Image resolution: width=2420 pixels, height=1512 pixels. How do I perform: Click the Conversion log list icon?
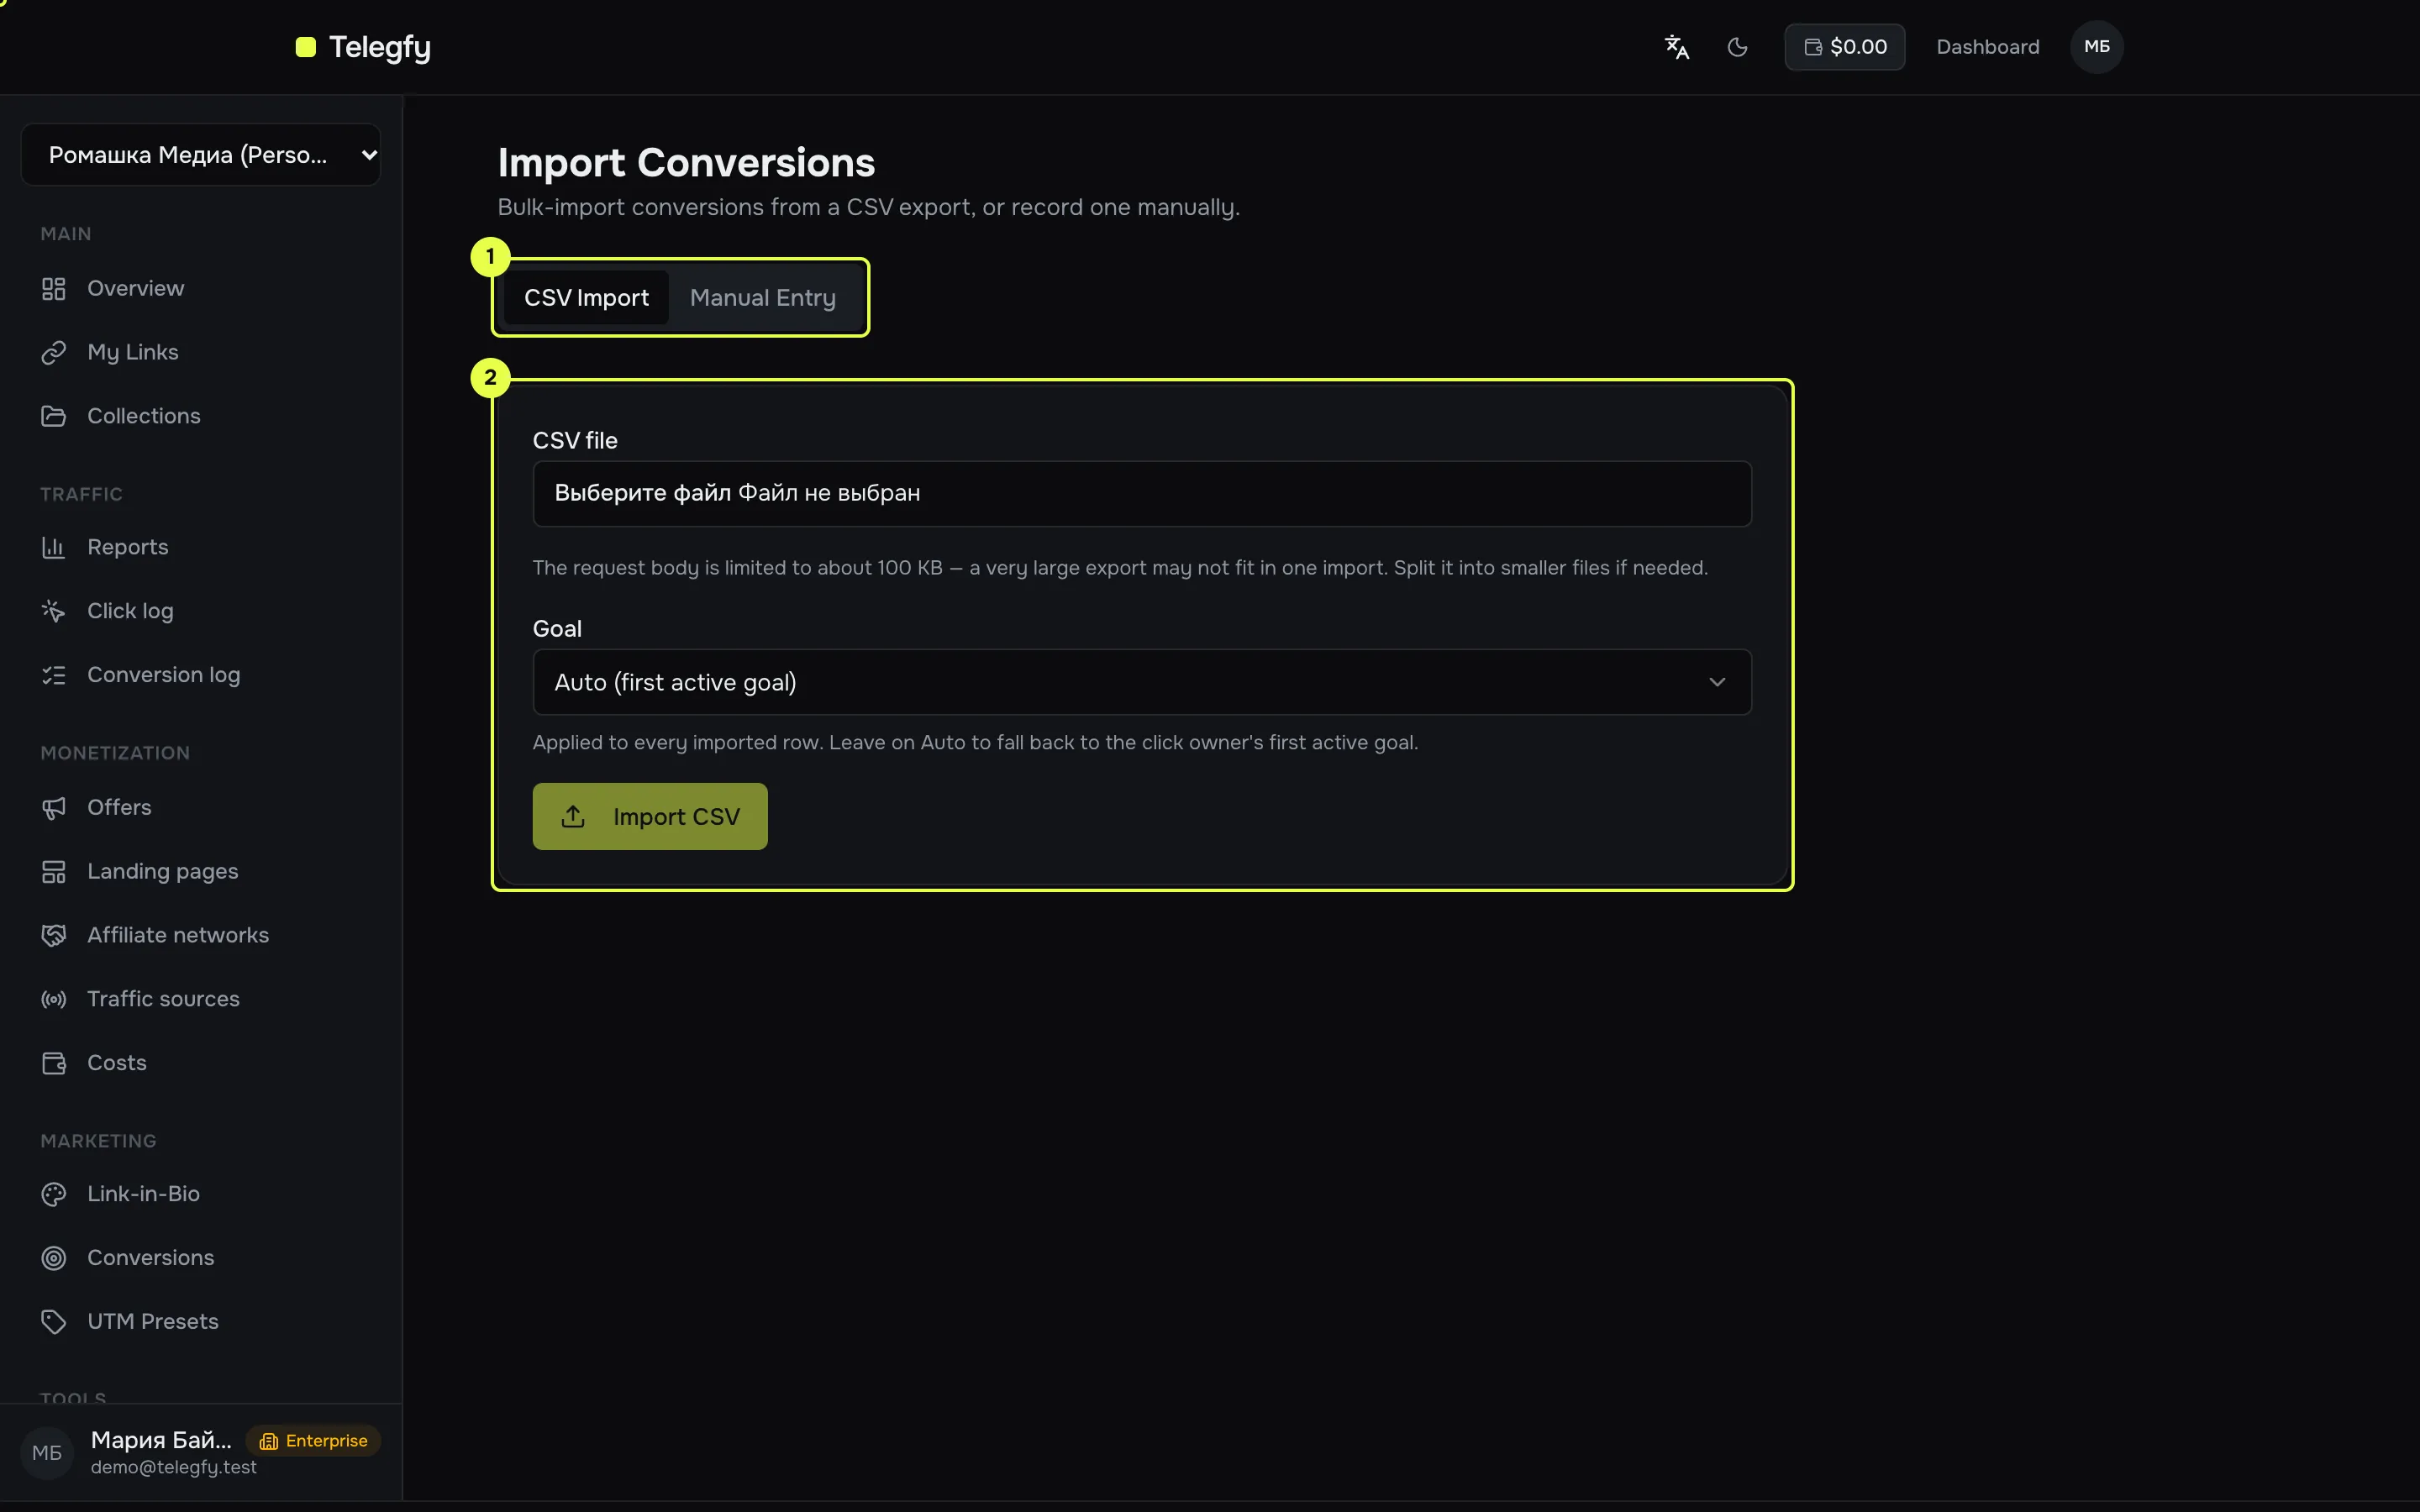pos(53,675)
